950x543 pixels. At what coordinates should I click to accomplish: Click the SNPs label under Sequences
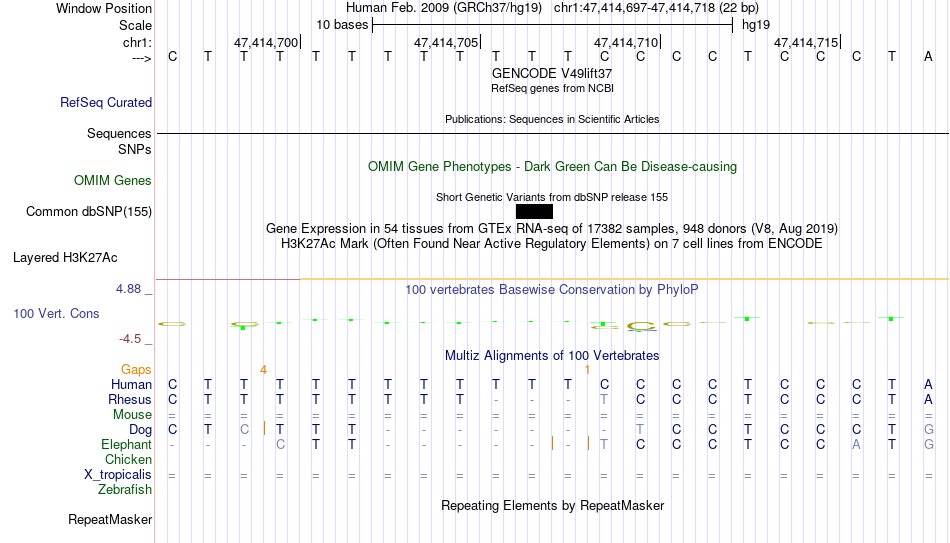pos(135,149)
